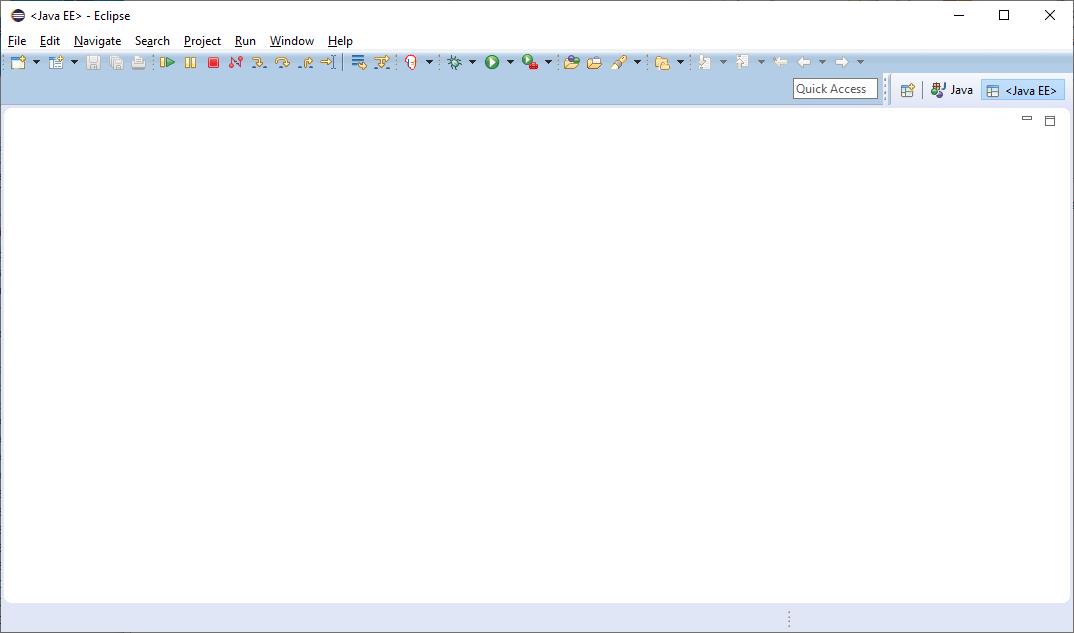Click the Save floppy disk icon
Viewport: 1074px width, 633px height.
click(x=94, y=62)
